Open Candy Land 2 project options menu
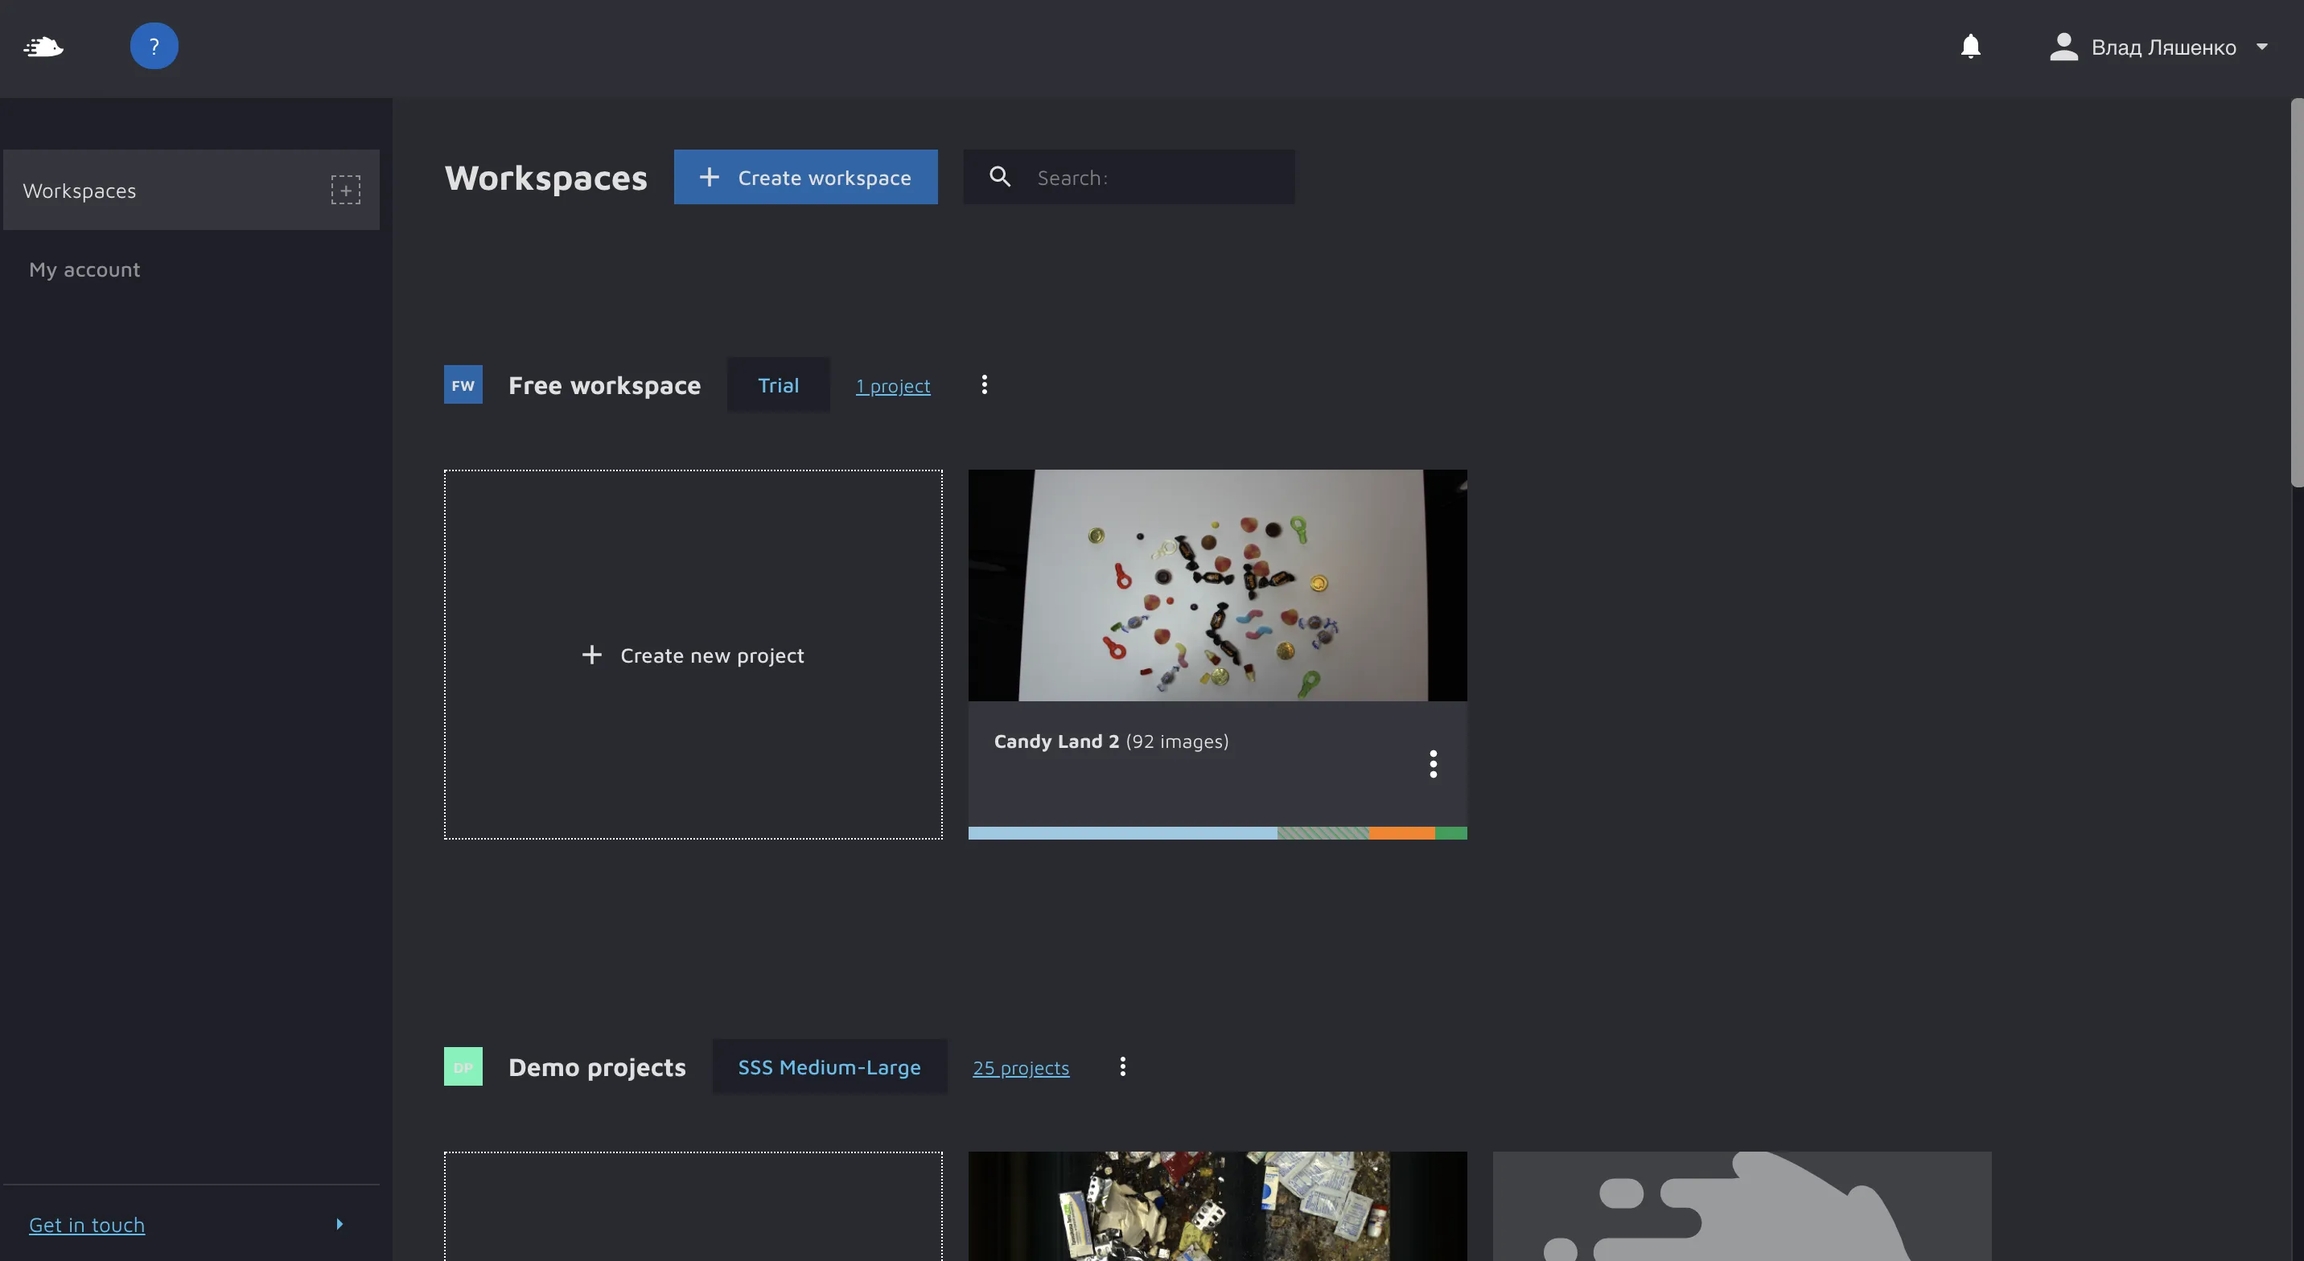The width and height of the screenshot is (2304, 1261). pyautogui.click(x=1433, y=764)
